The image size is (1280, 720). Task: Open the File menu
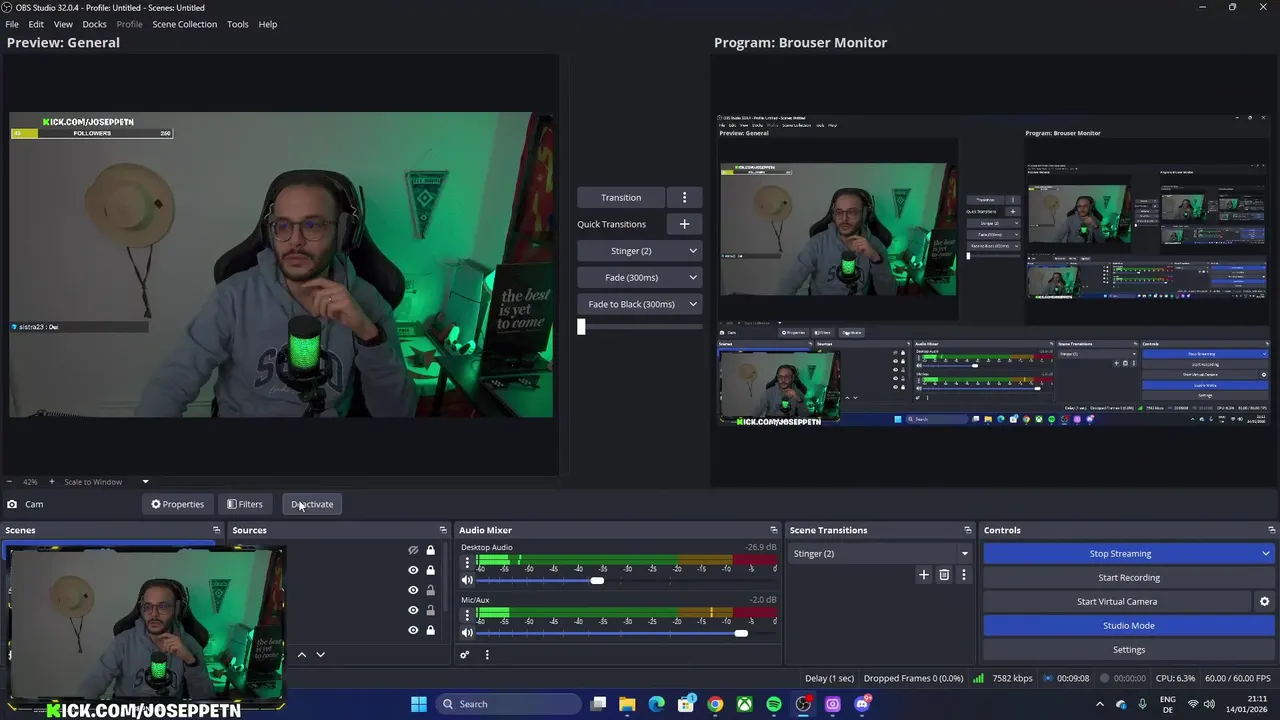click(12, 24)
